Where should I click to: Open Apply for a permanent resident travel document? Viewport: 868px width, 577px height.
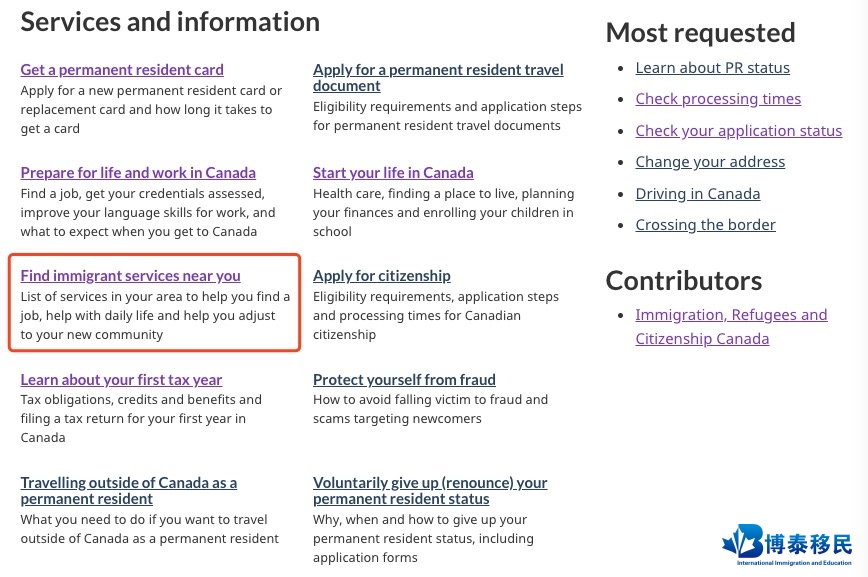pos(438,78)
